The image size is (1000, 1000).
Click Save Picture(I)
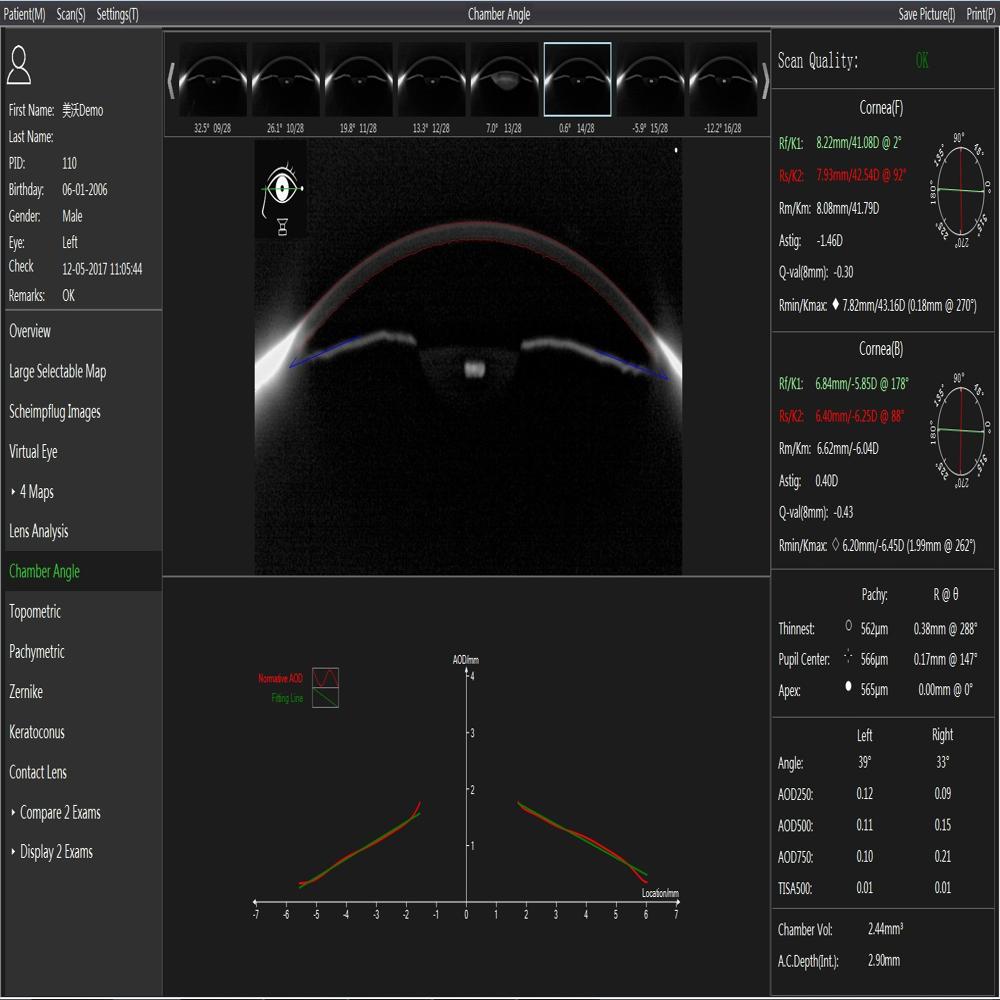coord(927,14)
